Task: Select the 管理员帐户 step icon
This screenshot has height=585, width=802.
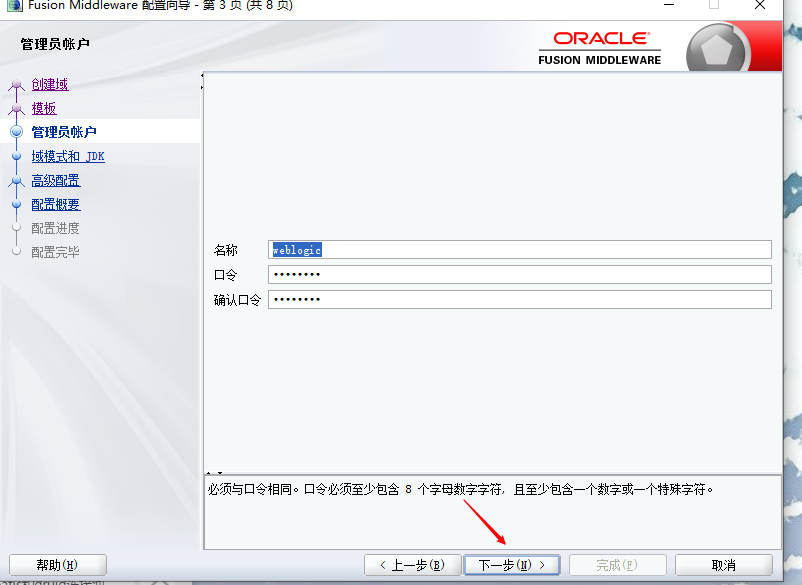Action: [14, 131]
